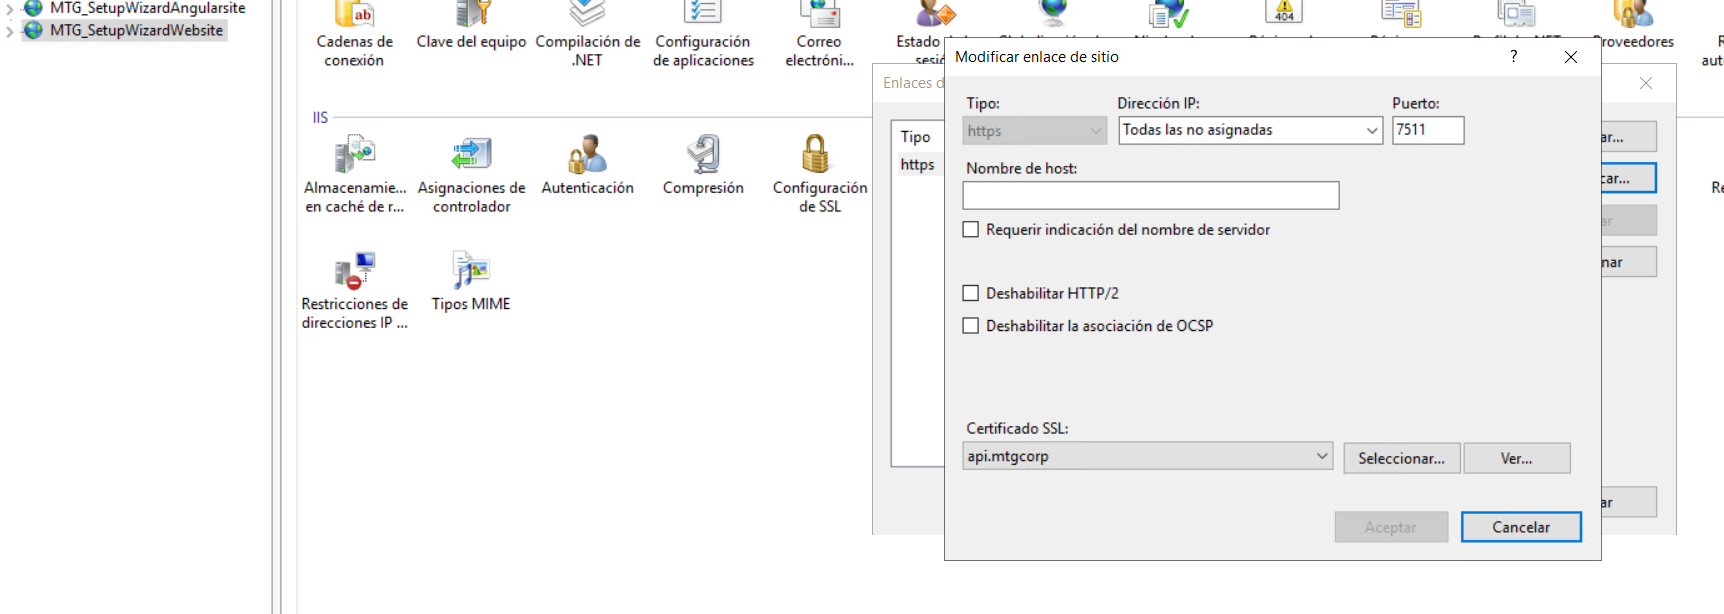Close Modificar enlace de sitio dialog
The height and width of the screenshot is (614, 1724).
[1571, 57]
